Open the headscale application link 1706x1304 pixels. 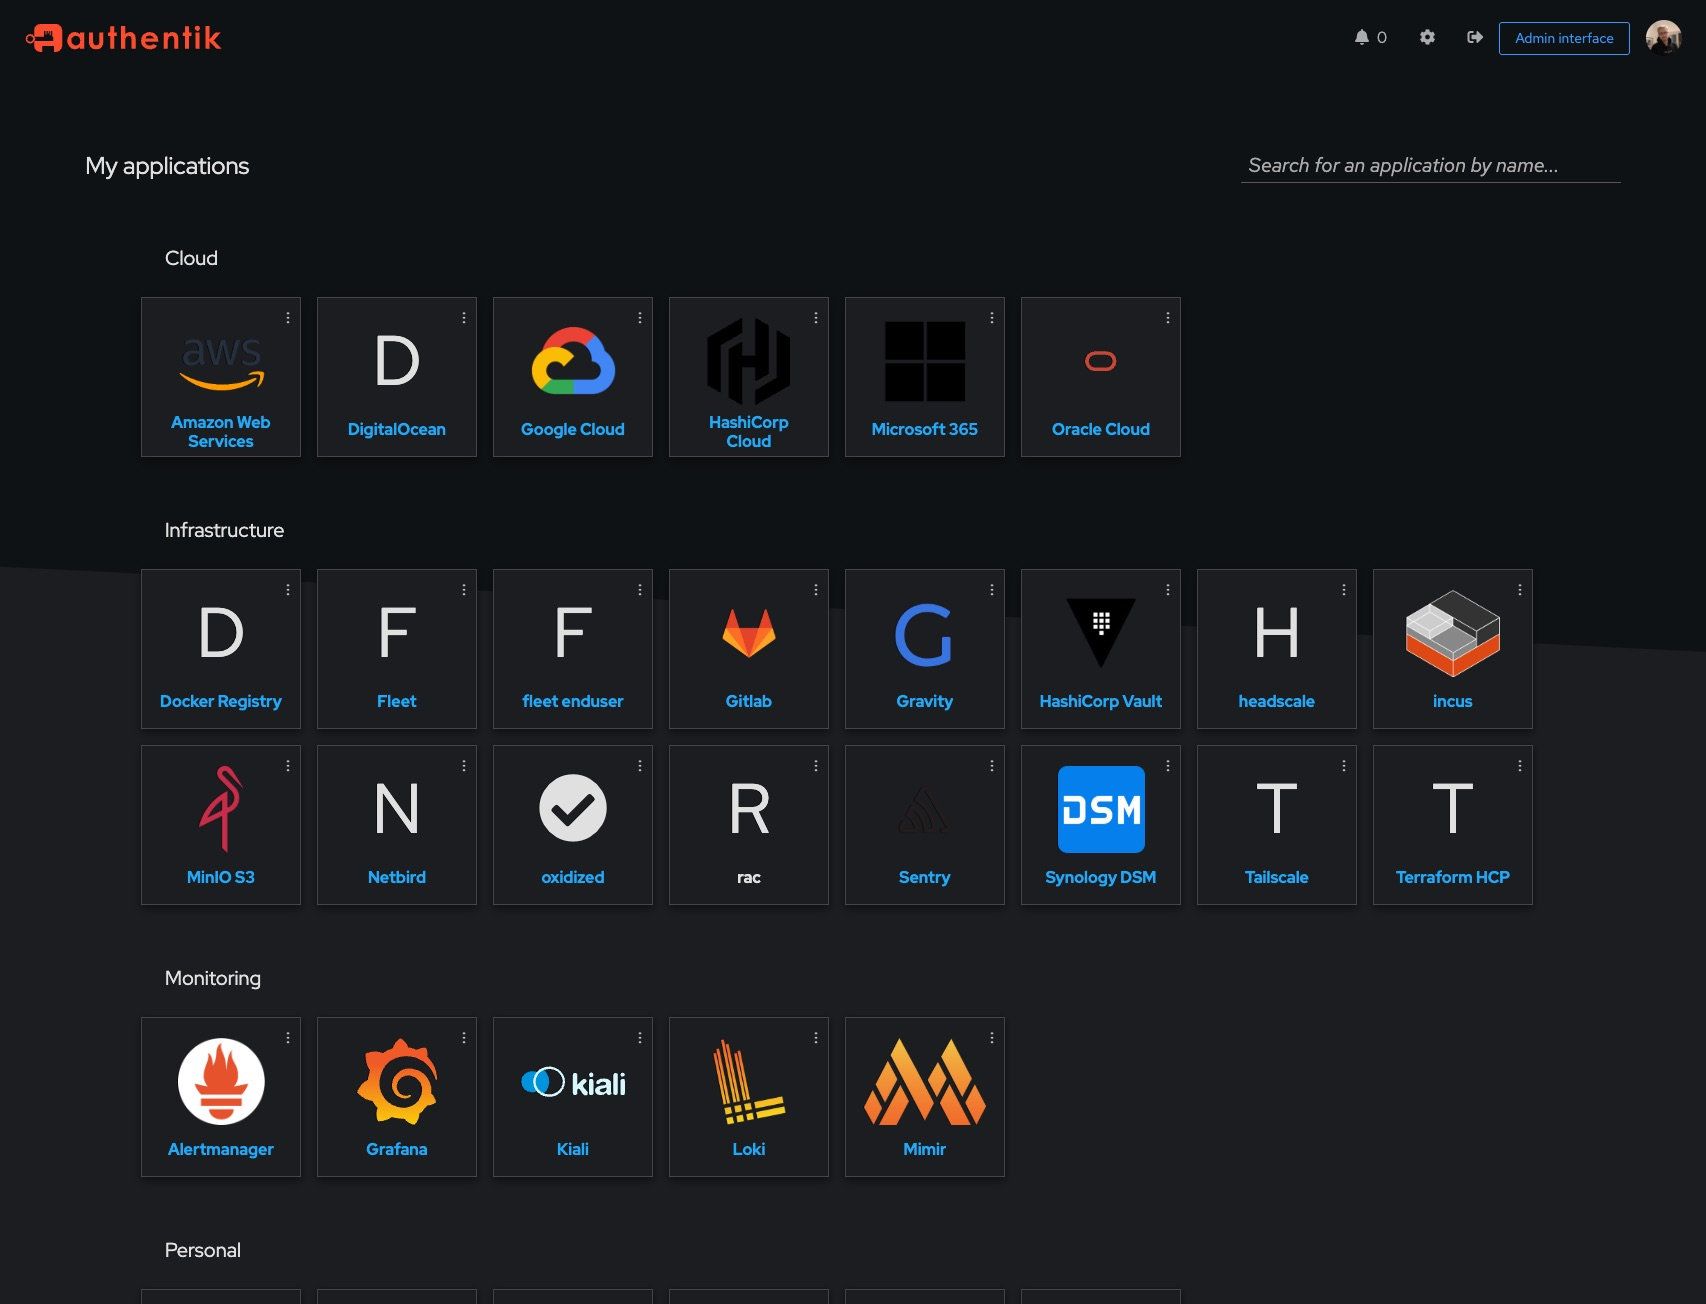point(1277,701)
